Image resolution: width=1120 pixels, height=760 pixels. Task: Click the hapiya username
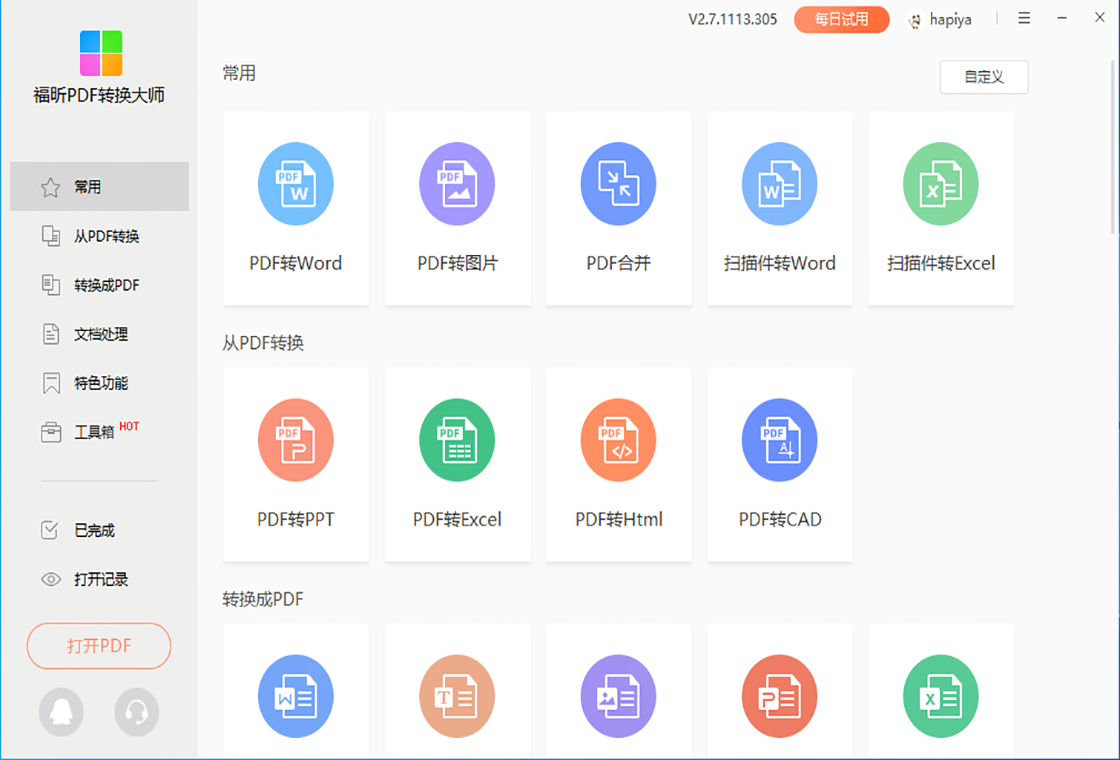pos(950,20)
